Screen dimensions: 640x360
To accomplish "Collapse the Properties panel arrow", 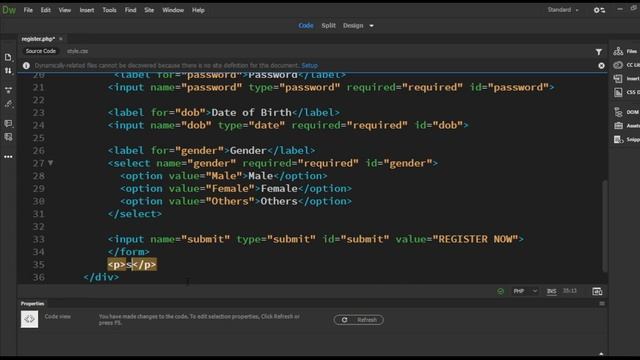I will click(x=601, y=353).
